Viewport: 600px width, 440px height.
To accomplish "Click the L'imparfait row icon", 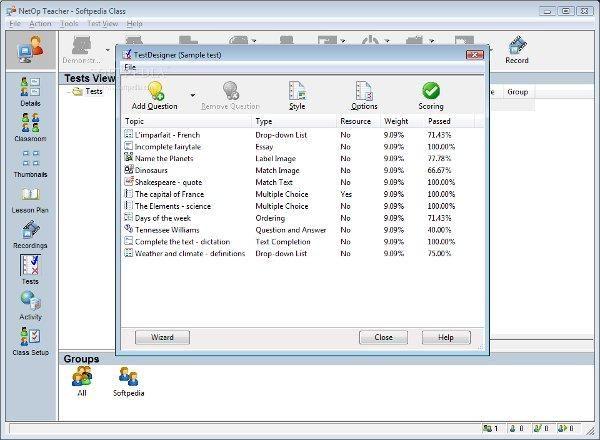I will click(x=129, y=134).
